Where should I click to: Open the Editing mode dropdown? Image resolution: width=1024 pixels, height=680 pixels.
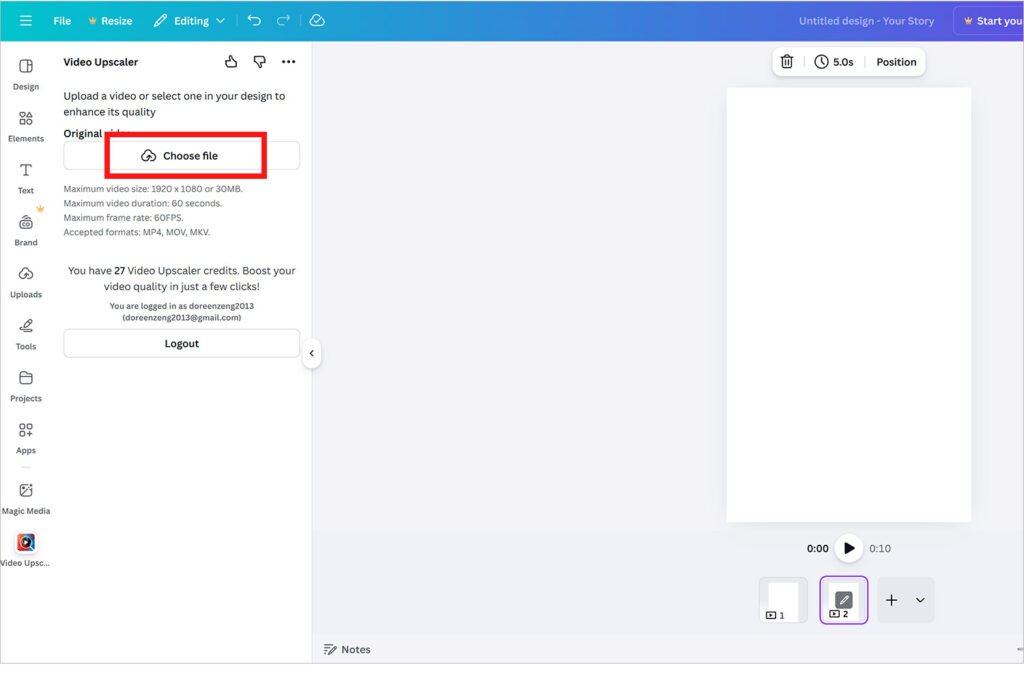click(x=189, y=21)
